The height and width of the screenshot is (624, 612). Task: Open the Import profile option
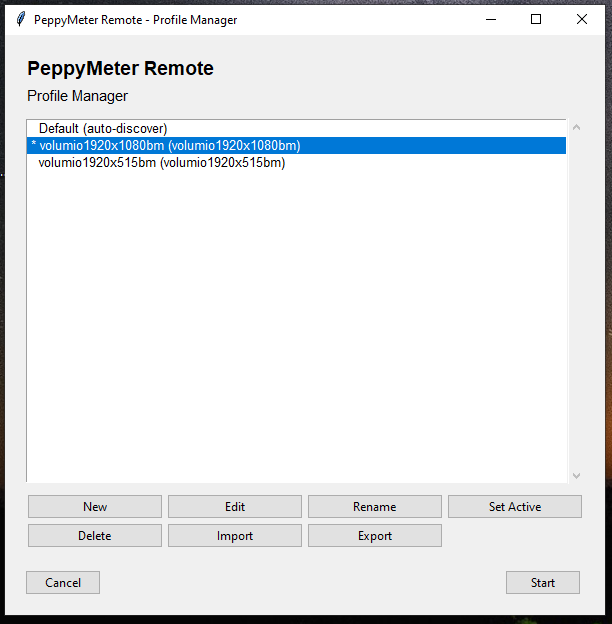(235, 536)
